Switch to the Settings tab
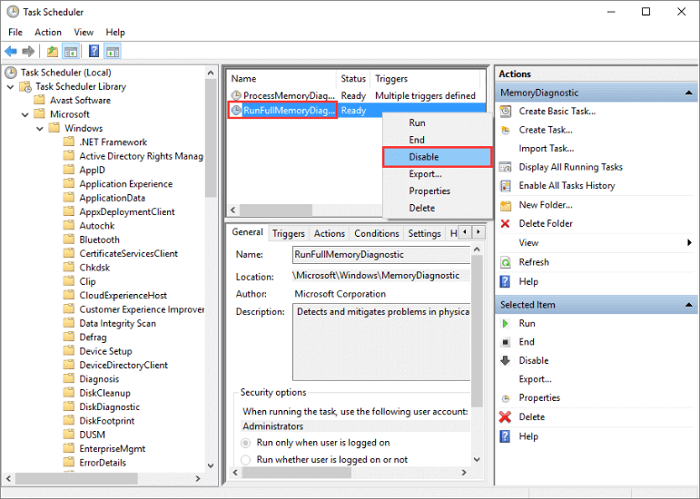The height and width of the screenshot is (499, 700). (424, 233)
